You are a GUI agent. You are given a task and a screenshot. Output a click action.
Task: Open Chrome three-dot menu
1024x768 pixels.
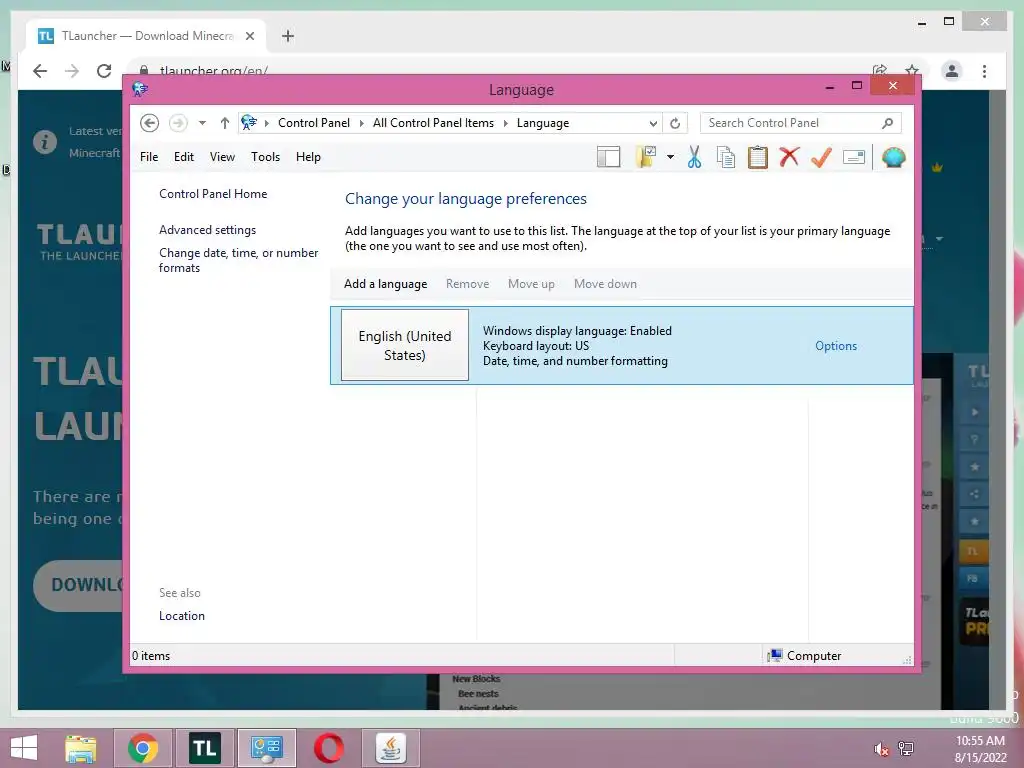click(x=984, y=71)
